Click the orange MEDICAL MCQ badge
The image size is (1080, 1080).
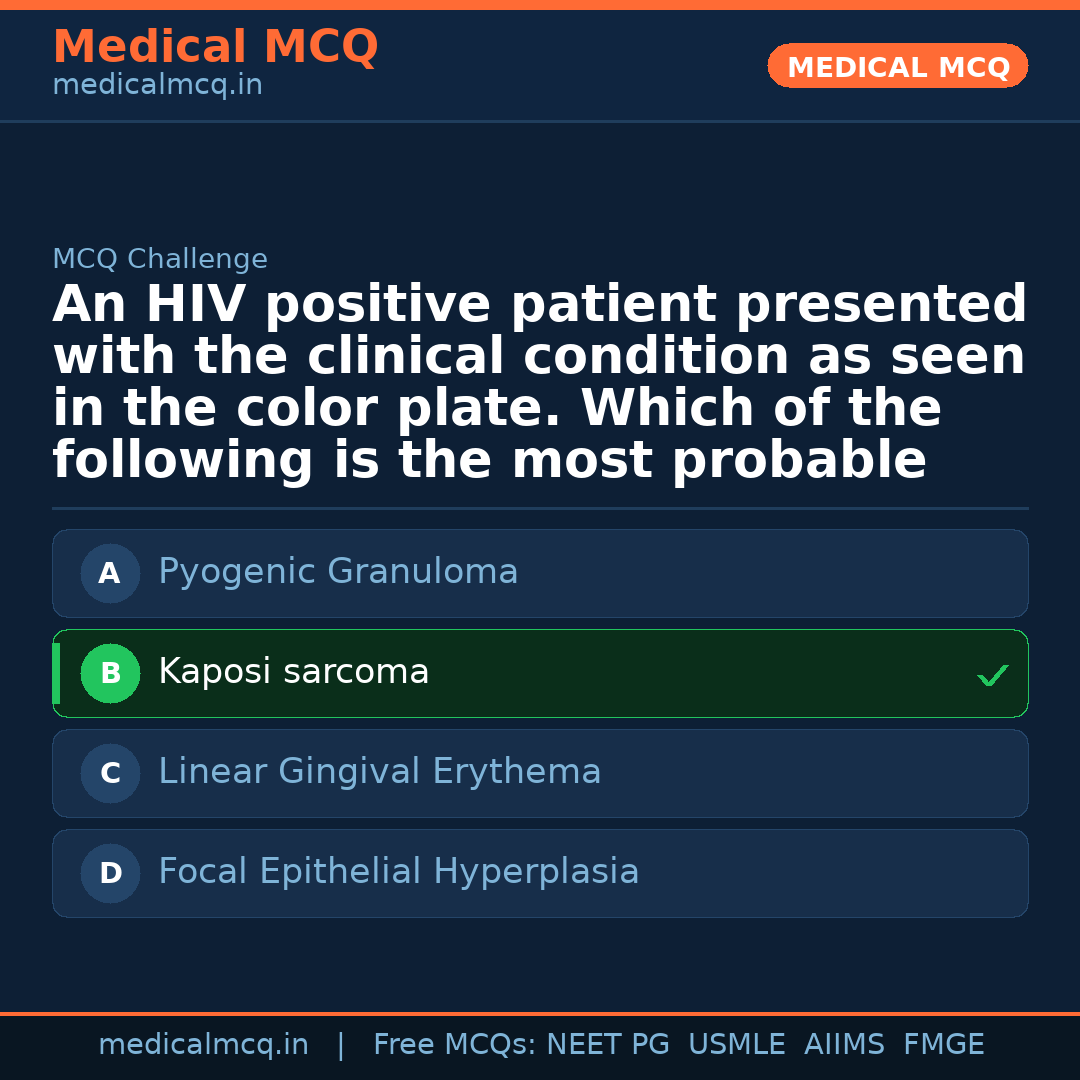click(x=898, y=66)
